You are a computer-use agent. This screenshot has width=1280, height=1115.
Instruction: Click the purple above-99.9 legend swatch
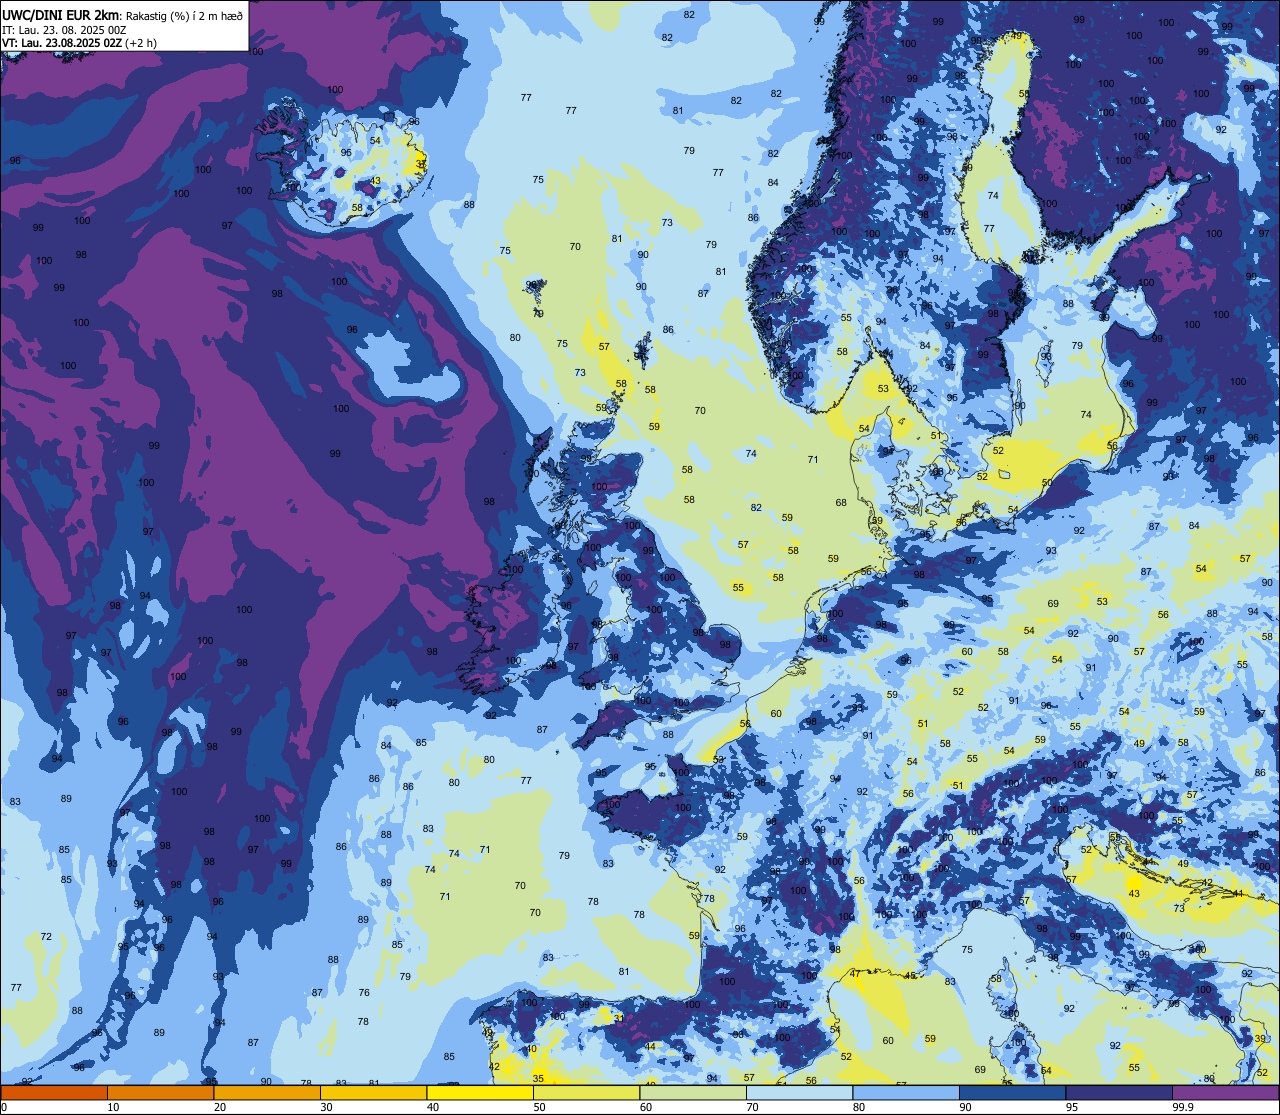click(1225, 1092)
